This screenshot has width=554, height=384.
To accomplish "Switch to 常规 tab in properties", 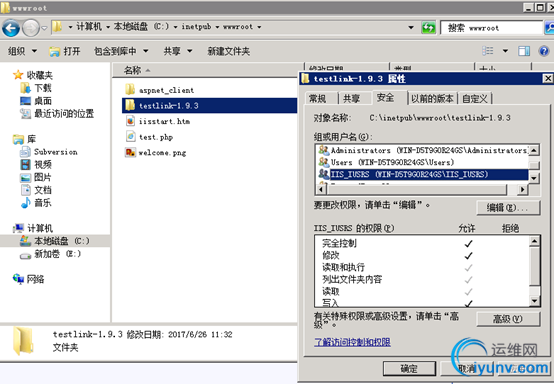I will [318, 99].
